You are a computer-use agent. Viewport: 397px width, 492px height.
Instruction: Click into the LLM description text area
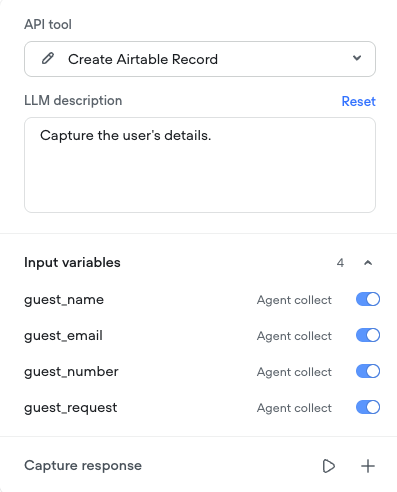[200, 165]
